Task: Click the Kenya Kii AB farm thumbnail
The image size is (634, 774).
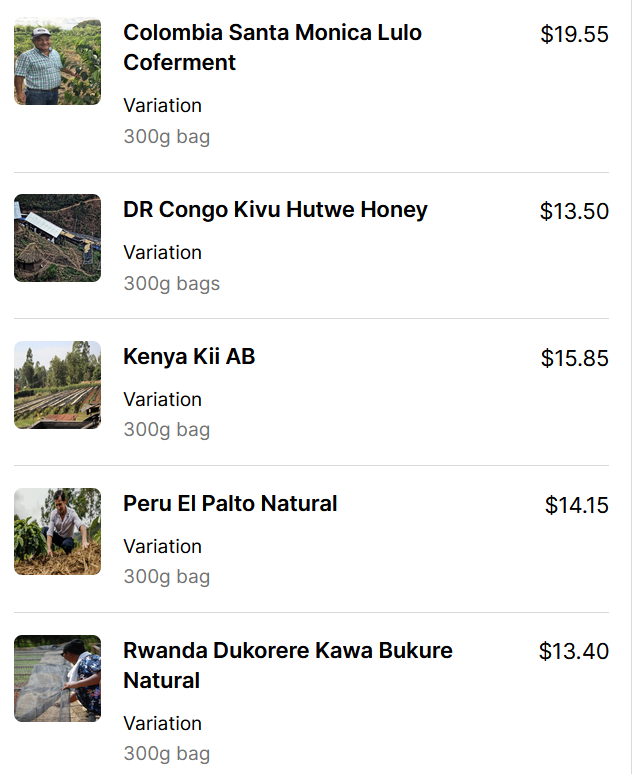Action: tap(57, 385)
